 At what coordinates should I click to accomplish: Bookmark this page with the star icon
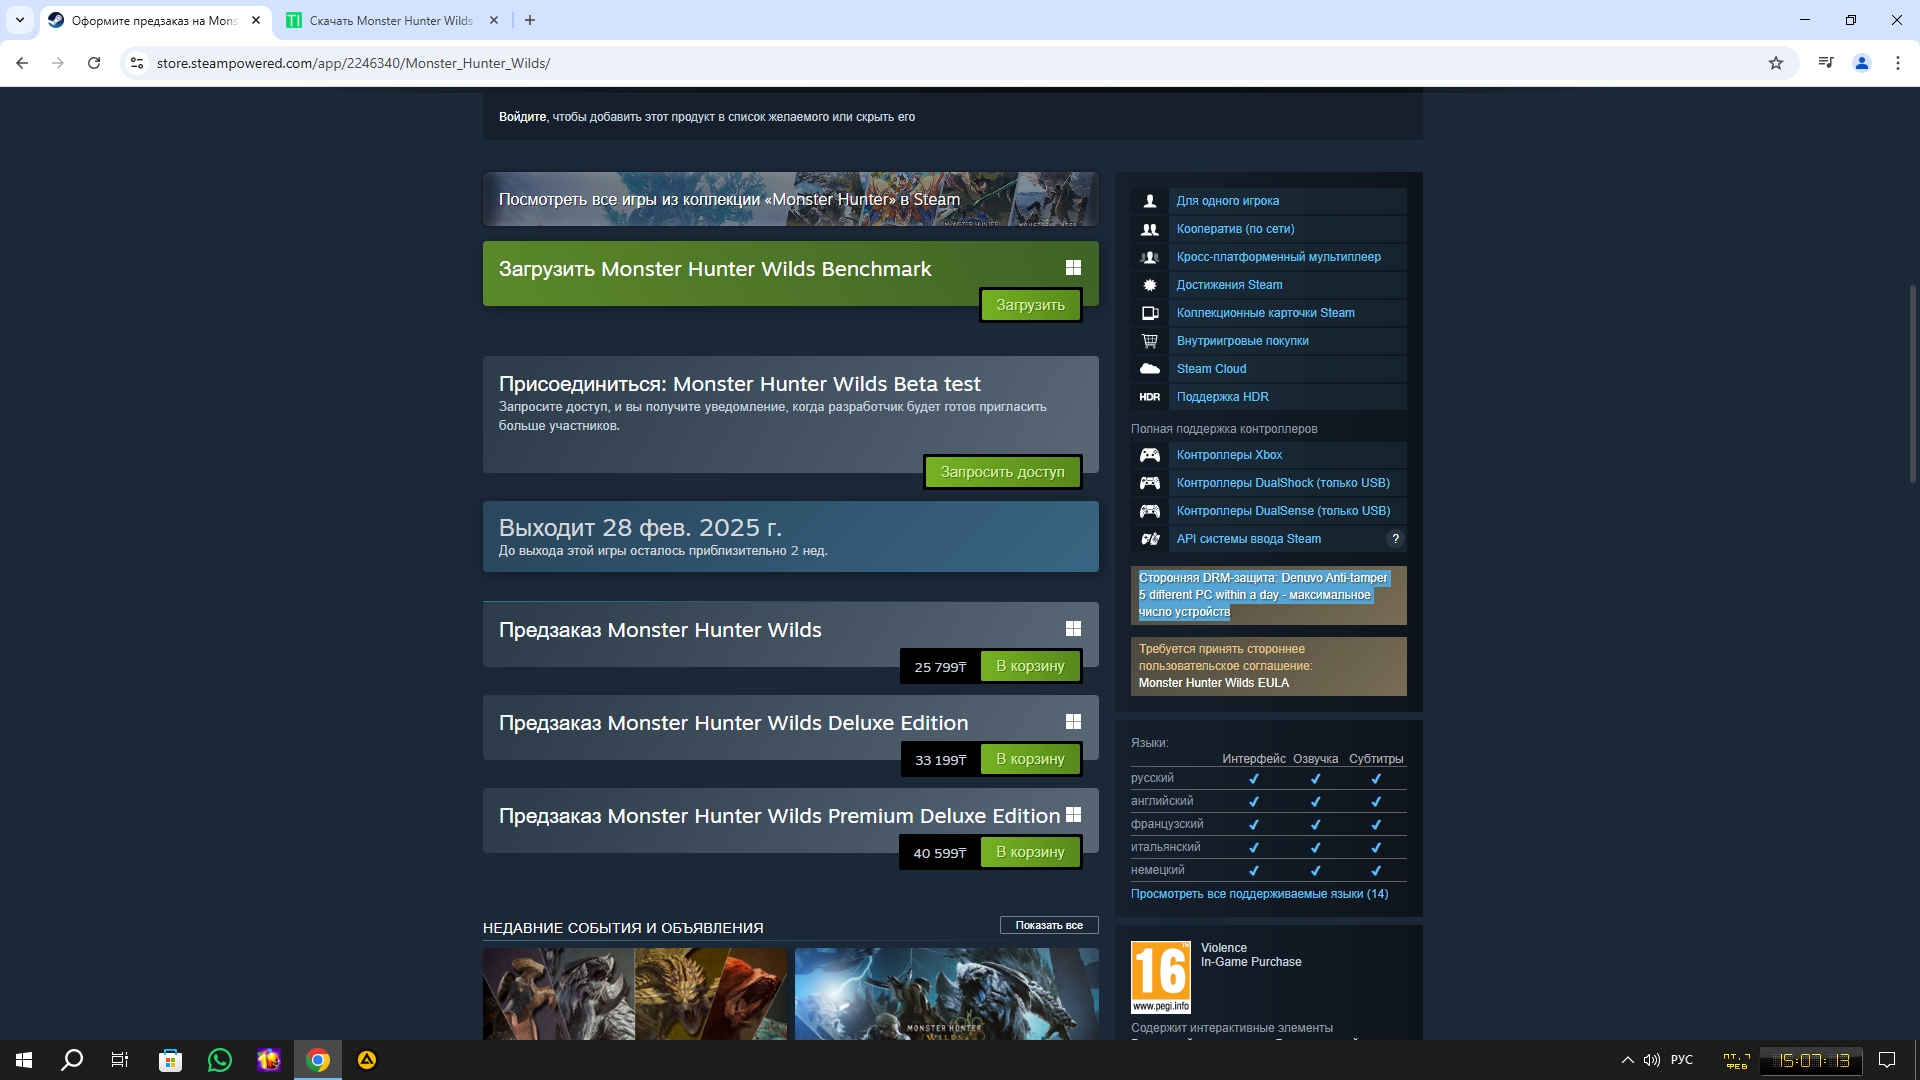tap(1776, 63)
